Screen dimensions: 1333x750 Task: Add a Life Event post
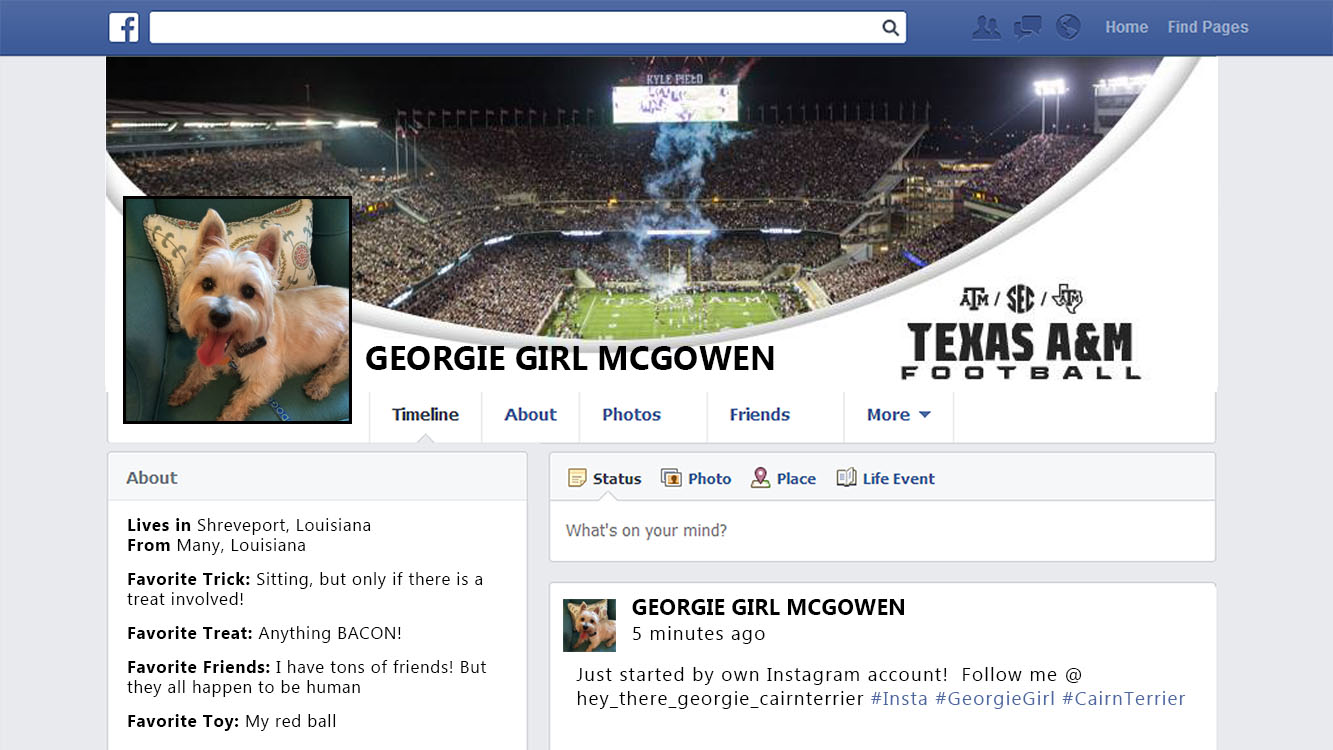[886, 478]
